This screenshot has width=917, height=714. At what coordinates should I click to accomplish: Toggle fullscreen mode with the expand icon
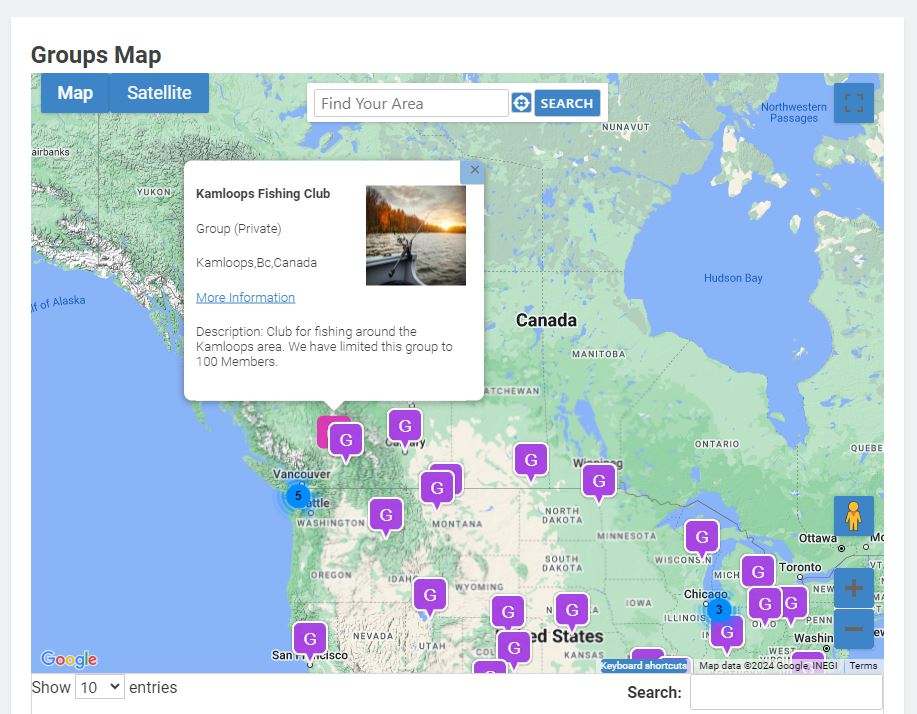852,102
